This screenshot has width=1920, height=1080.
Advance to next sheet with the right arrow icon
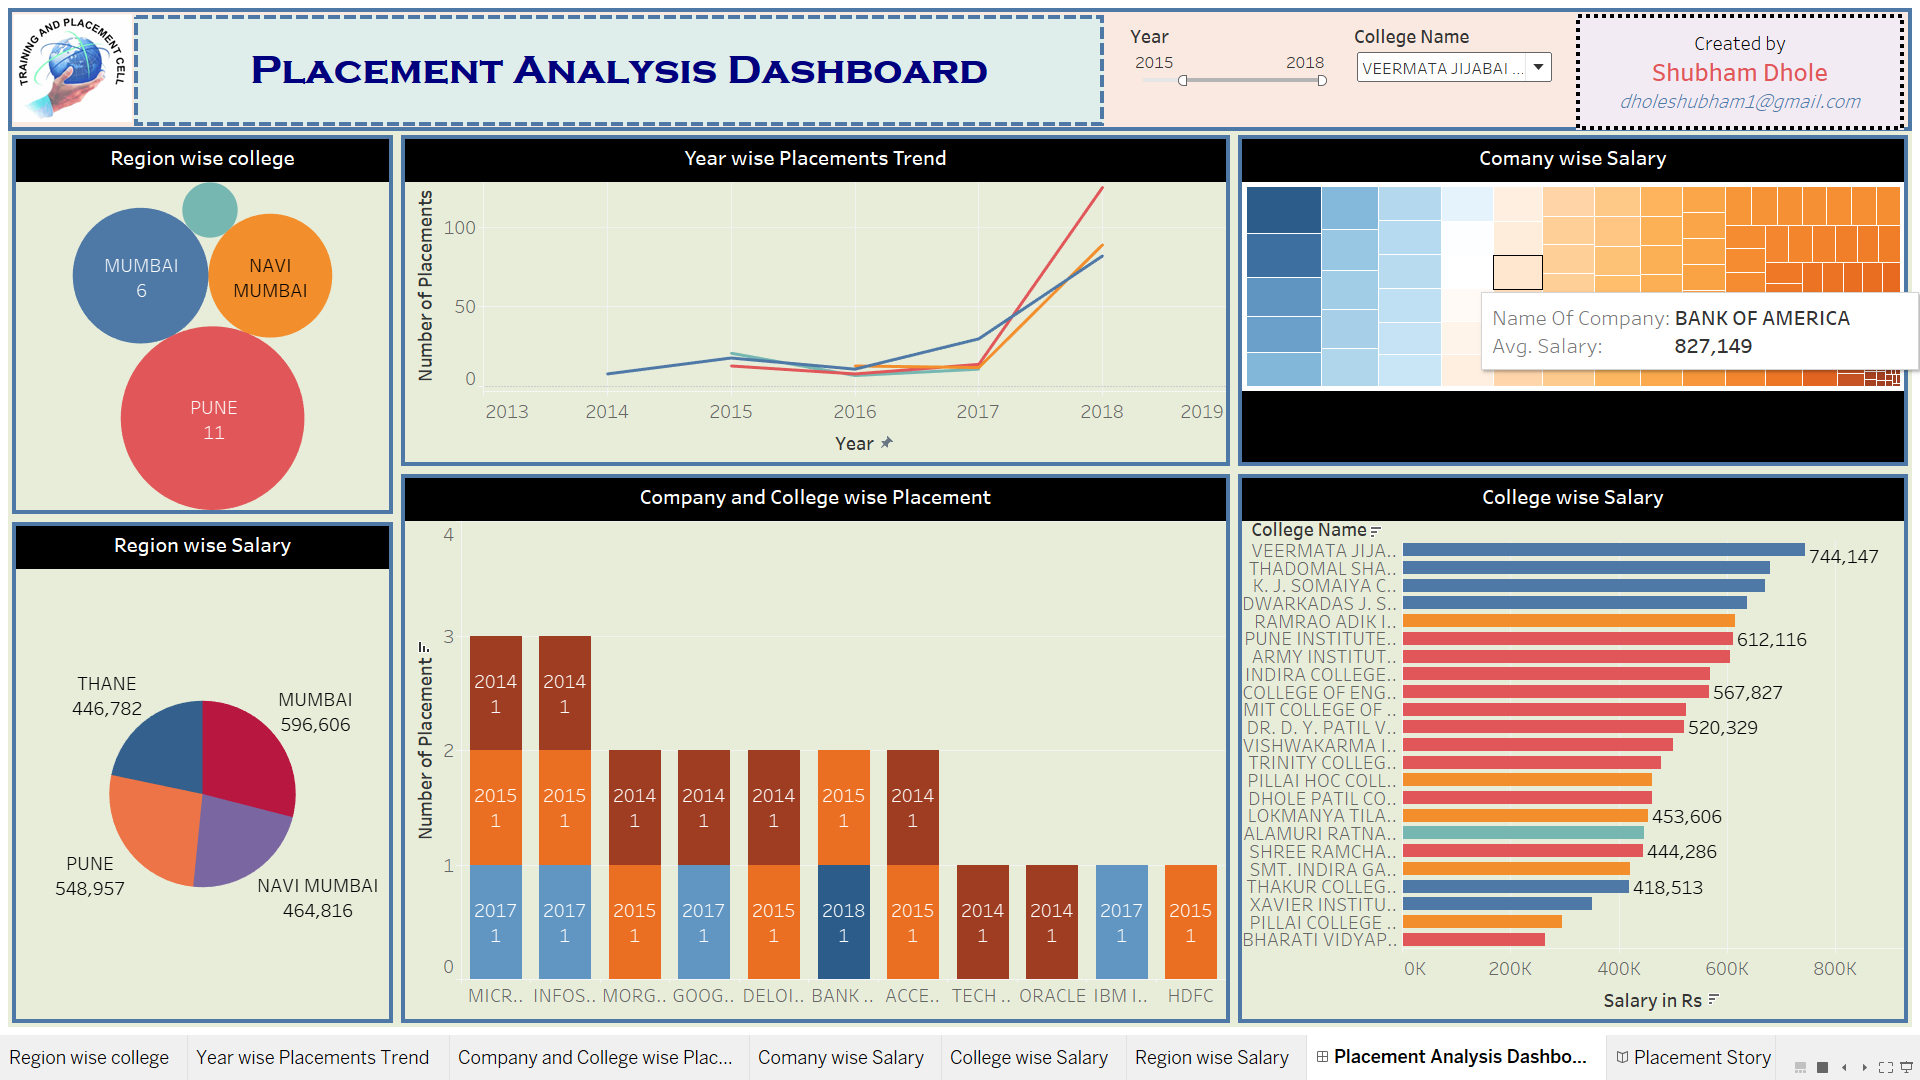pyautogui.click(x=1865, y=1068)
